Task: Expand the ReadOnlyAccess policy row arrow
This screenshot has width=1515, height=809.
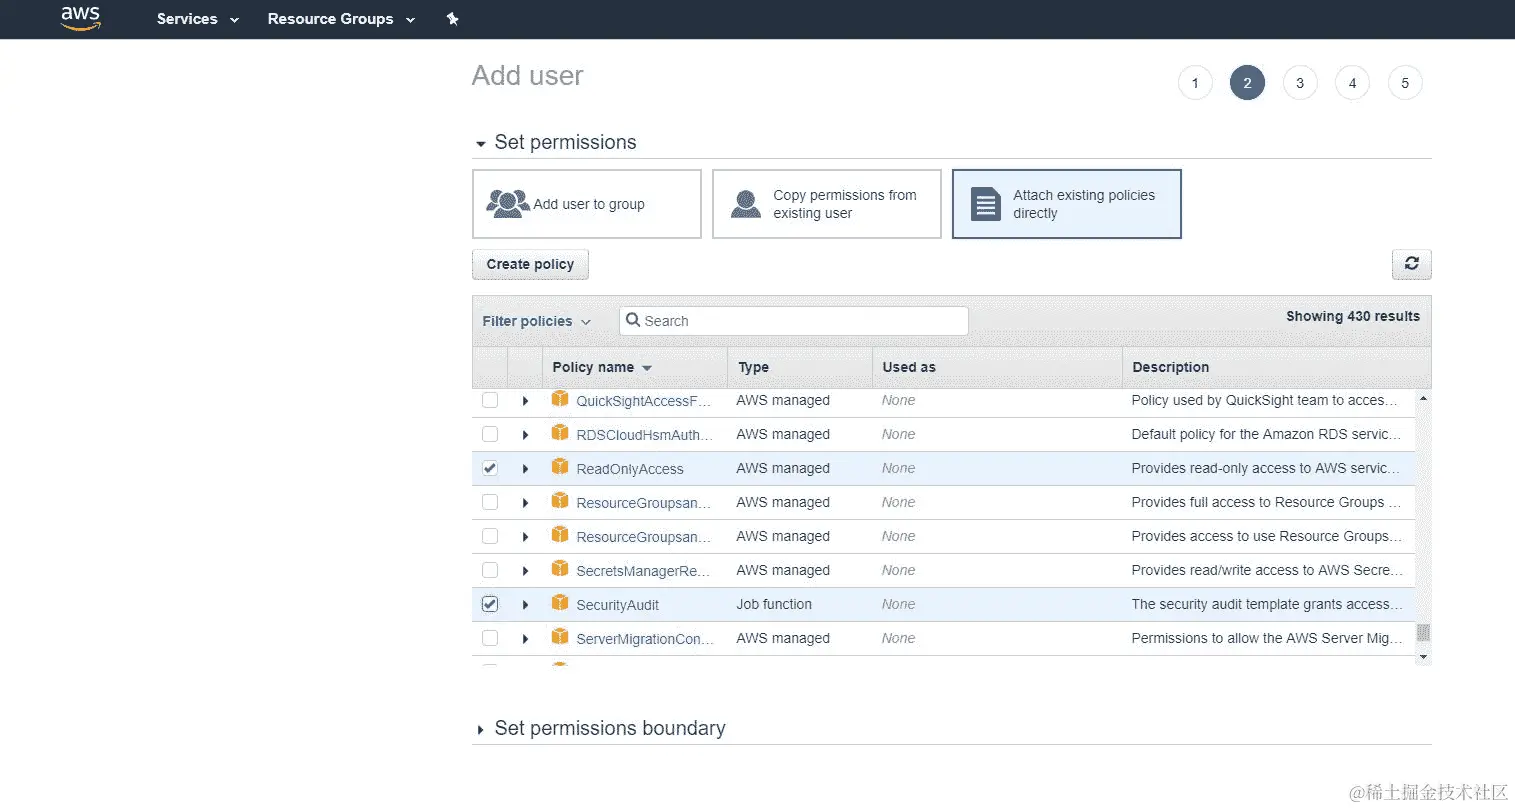Action: tap(525, 469)
